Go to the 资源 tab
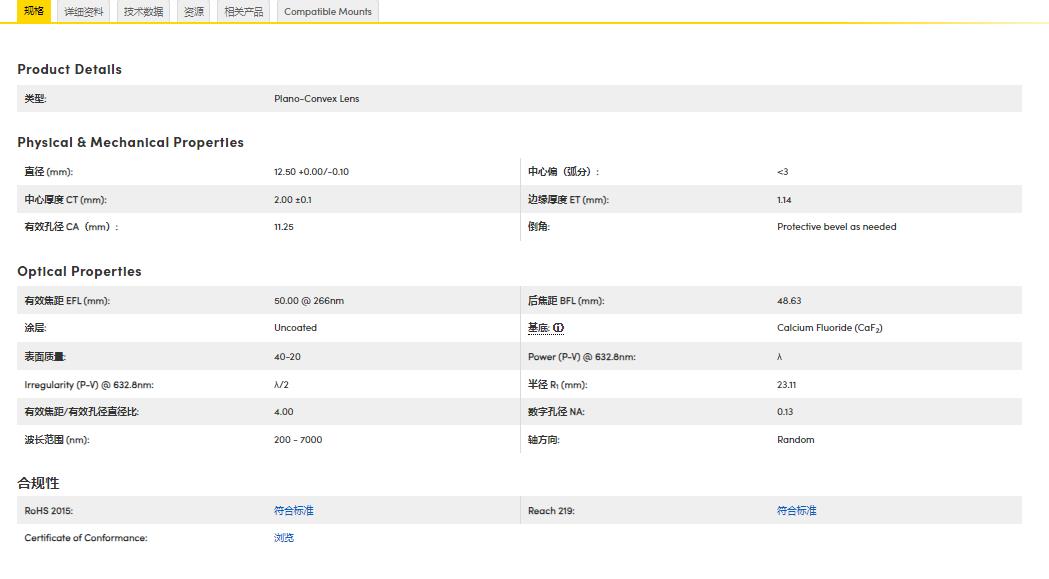This screenshot has height=579, width=1049. 194,12
